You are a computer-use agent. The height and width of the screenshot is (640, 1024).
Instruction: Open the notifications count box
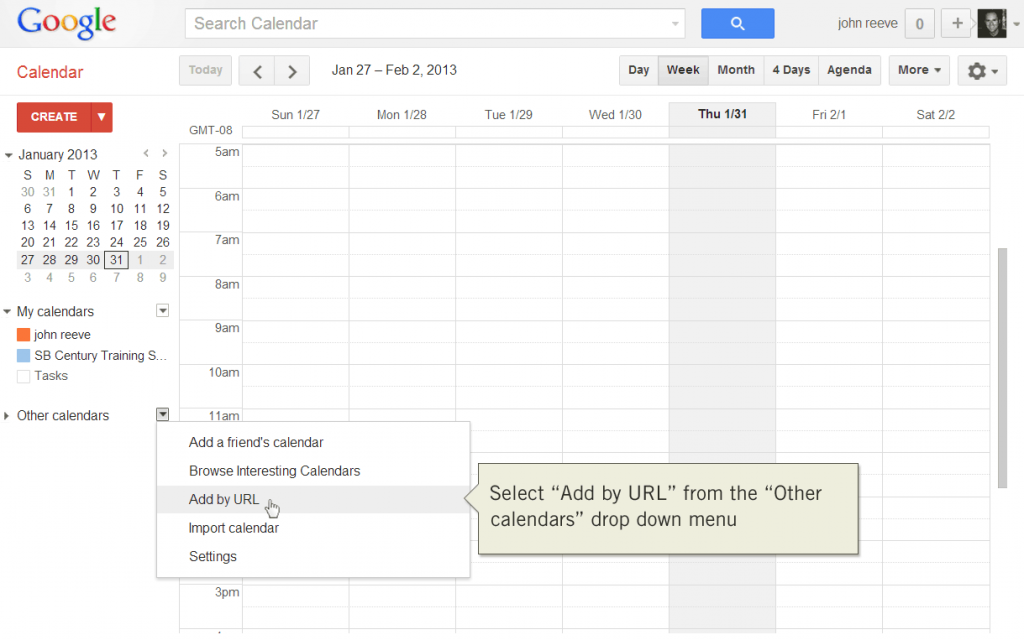(920, 24)
